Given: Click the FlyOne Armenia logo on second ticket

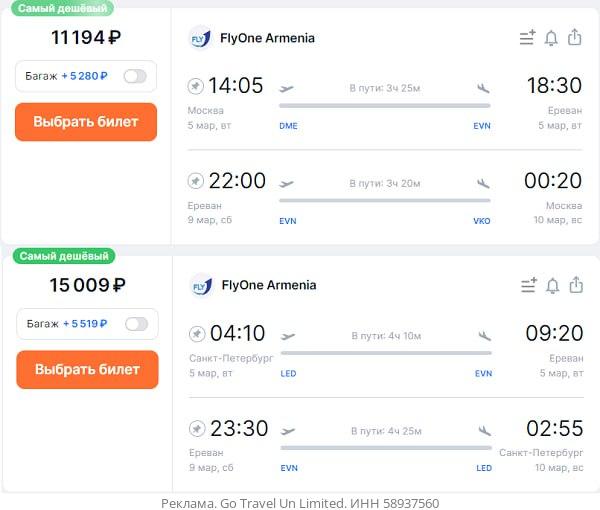Looking at the screenshot, I should point(201,286).
